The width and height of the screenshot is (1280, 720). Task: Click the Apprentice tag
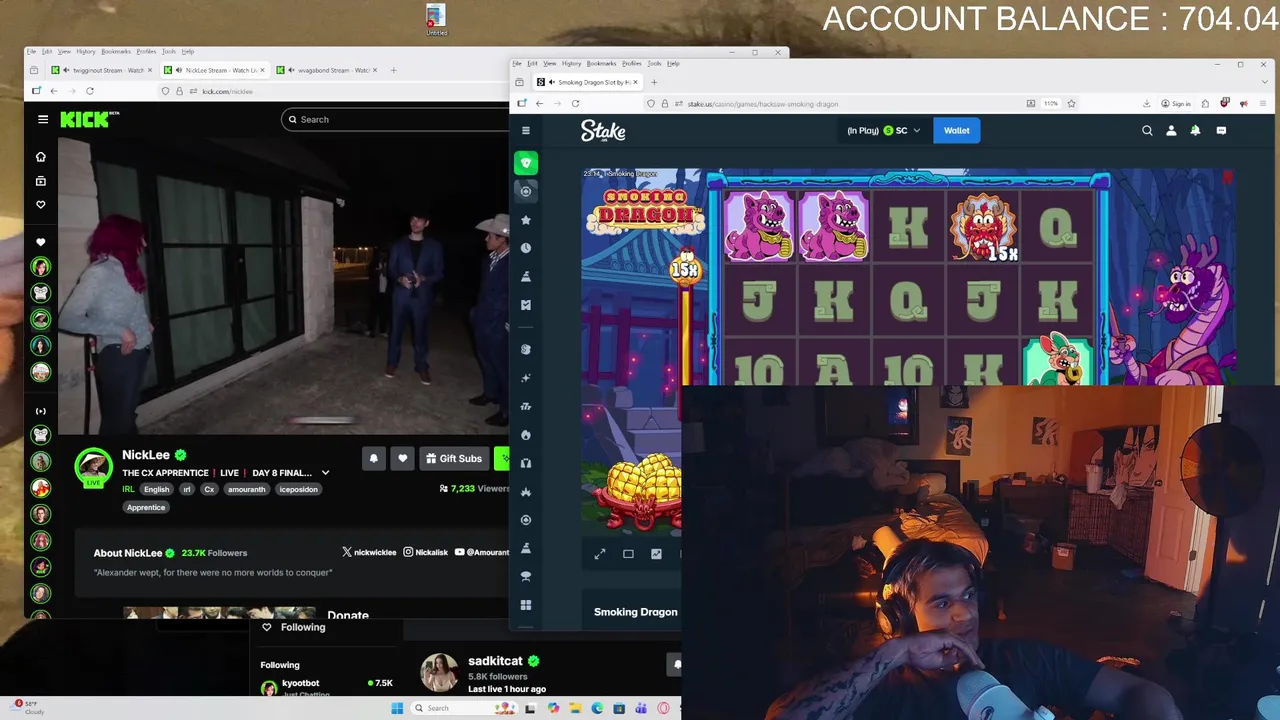click(x=146, y=507)
